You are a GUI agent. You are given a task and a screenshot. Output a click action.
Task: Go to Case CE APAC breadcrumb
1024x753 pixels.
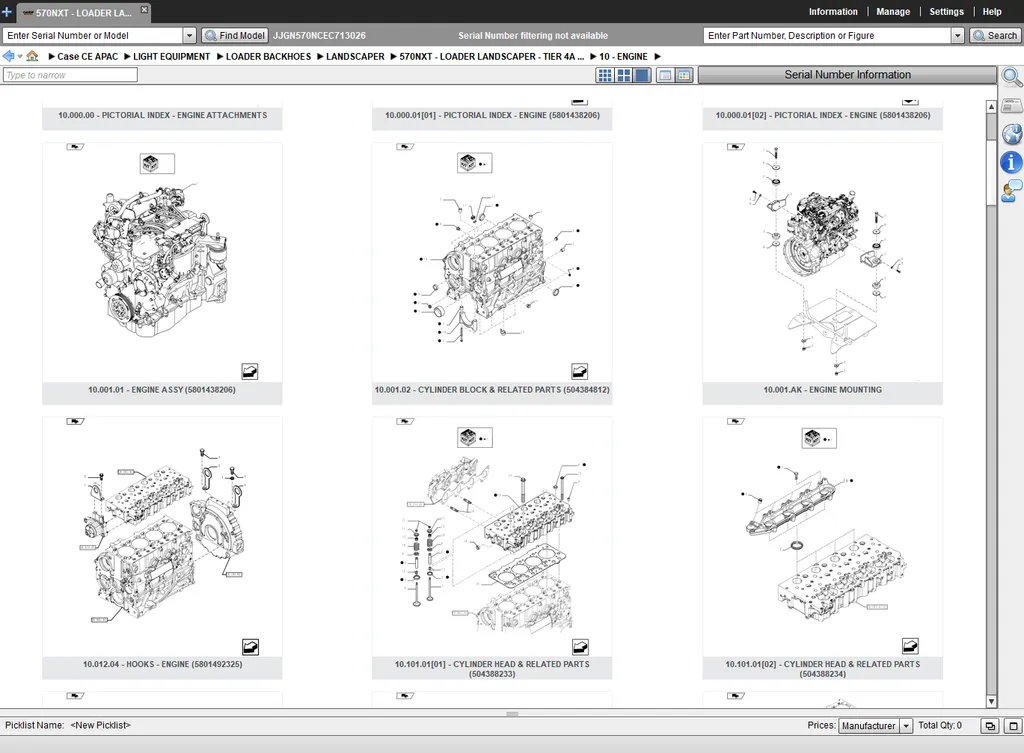coord(88,57)
